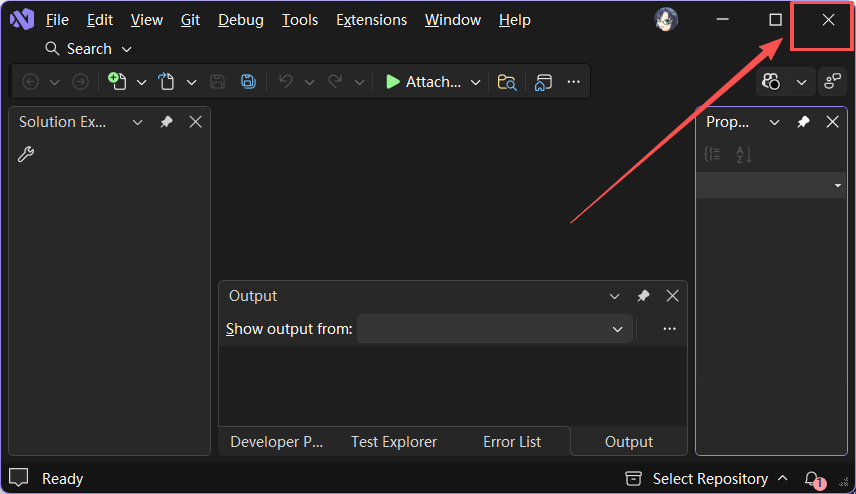Open the Find in Files icon
The image size is (856, 494).
click(507, 82)
